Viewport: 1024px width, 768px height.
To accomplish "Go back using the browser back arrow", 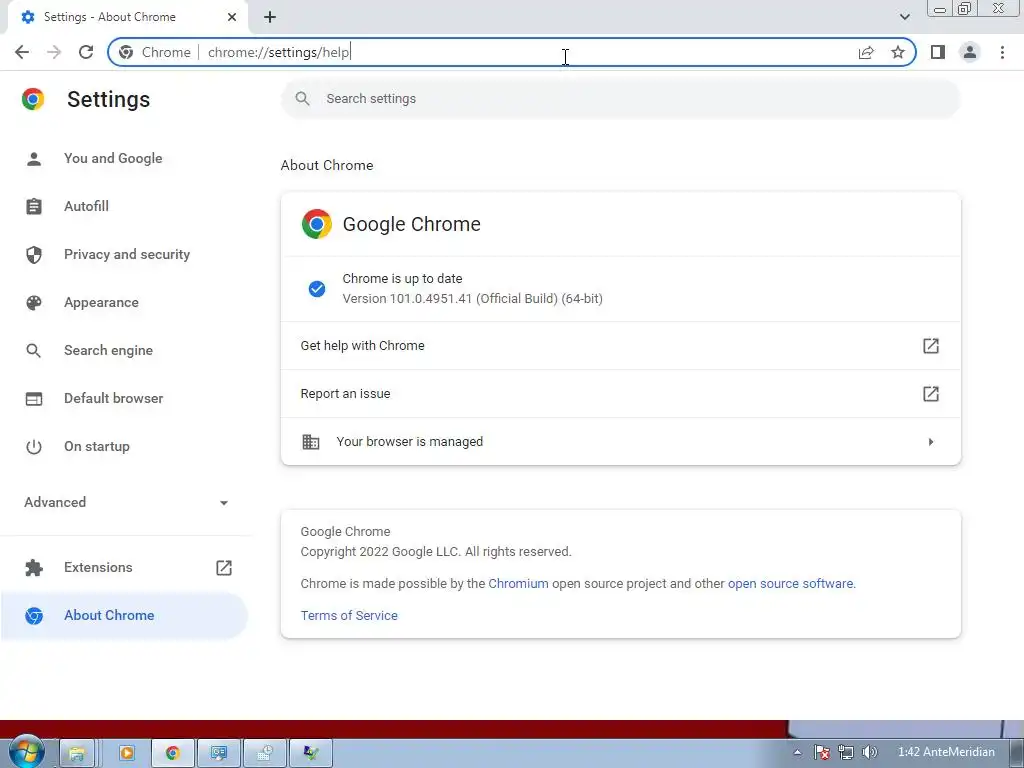I will click(22, 52).
